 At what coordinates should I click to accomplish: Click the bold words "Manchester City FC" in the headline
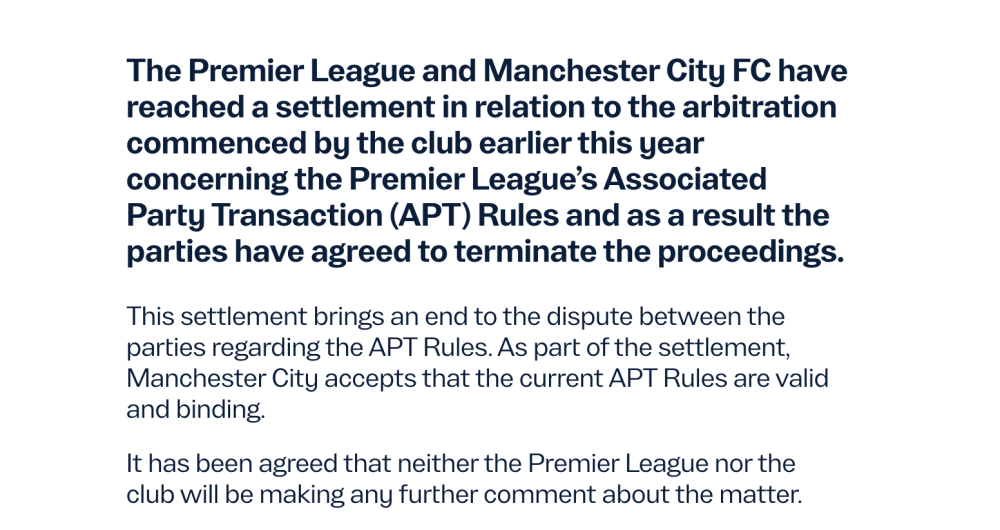(665, 71)
